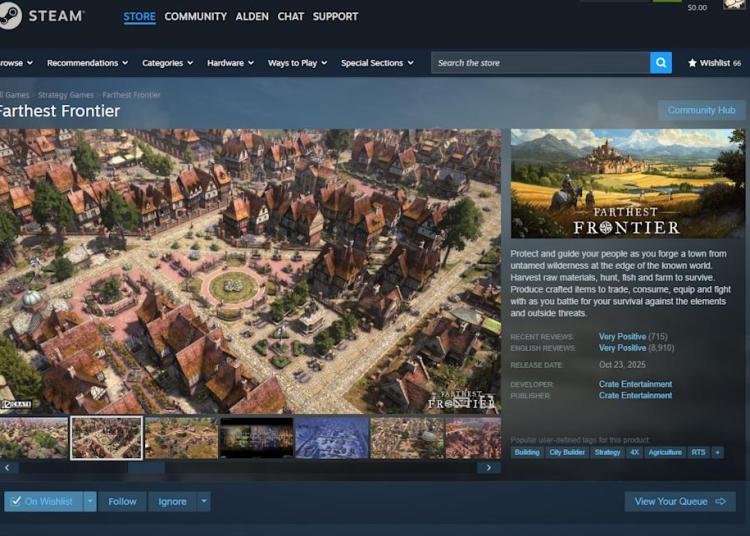
Task: Click the Steam logo icon
Action: tap(9, 16)
